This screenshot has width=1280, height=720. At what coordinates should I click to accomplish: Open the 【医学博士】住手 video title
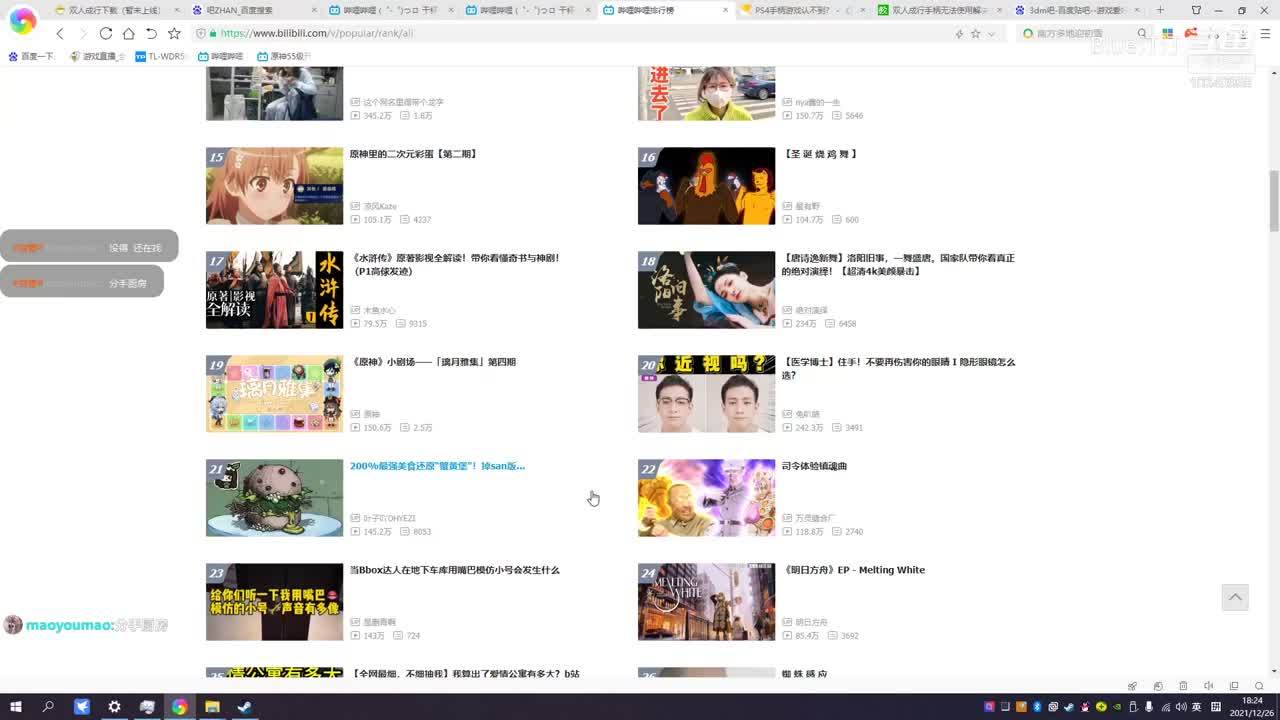click(898, 368)
